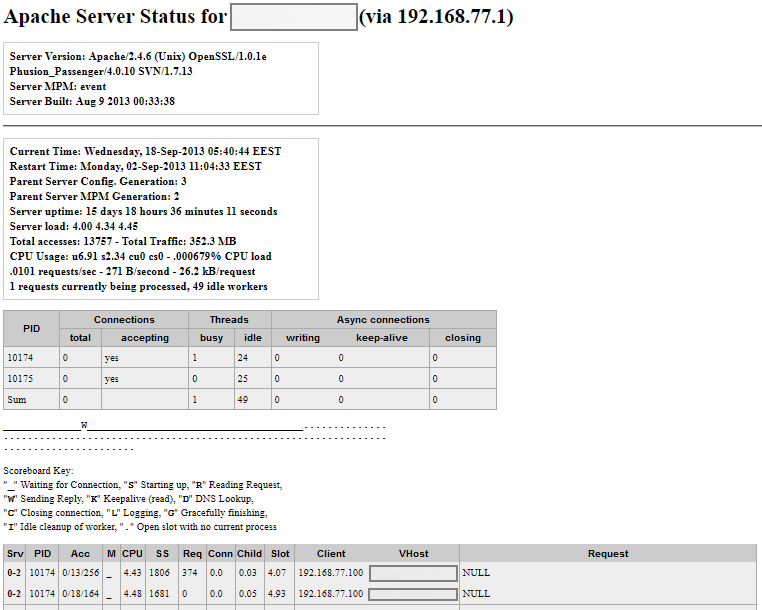Click the 'Server uptime: 15 days' line
Image resolution: width=762 pixels, height=610 pixels.
[143, 212]
